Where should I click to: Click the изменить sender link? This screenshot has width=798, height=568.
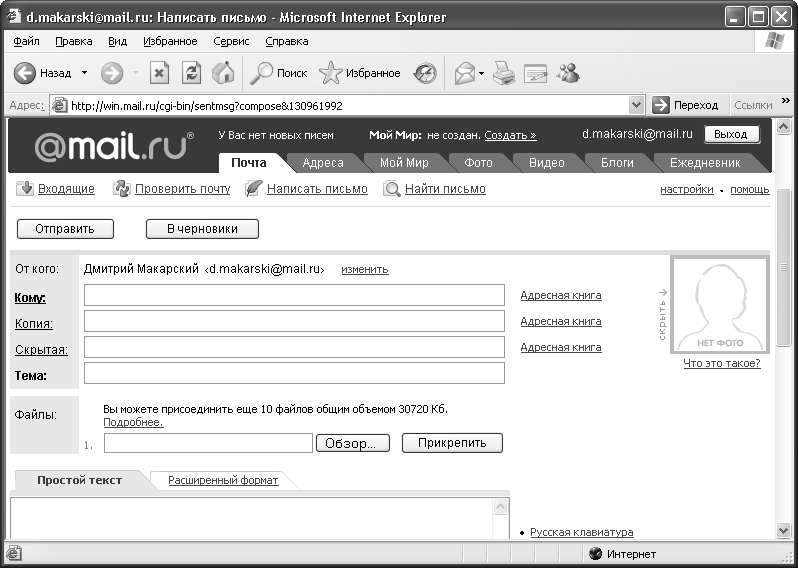(x=365, y=269)
